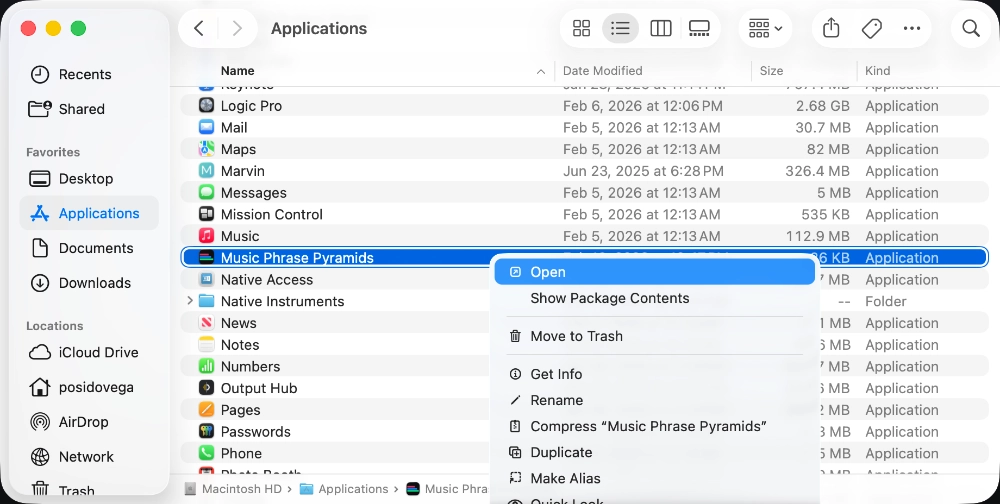Switch to icon grid view
Viewport: 1000px width, 504px height.
tap(581, 28)
